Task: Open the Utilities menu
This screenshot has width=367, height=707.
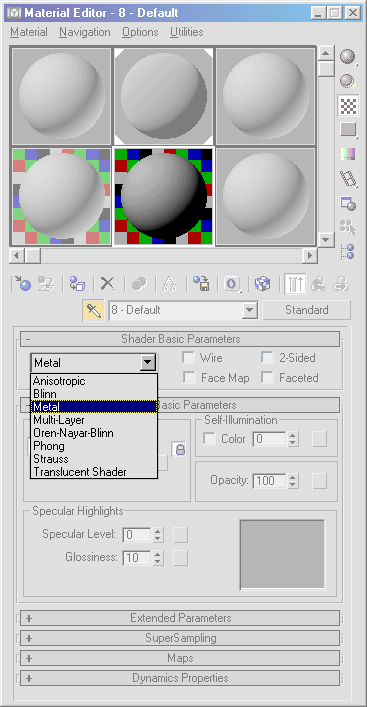Action: 187,32
